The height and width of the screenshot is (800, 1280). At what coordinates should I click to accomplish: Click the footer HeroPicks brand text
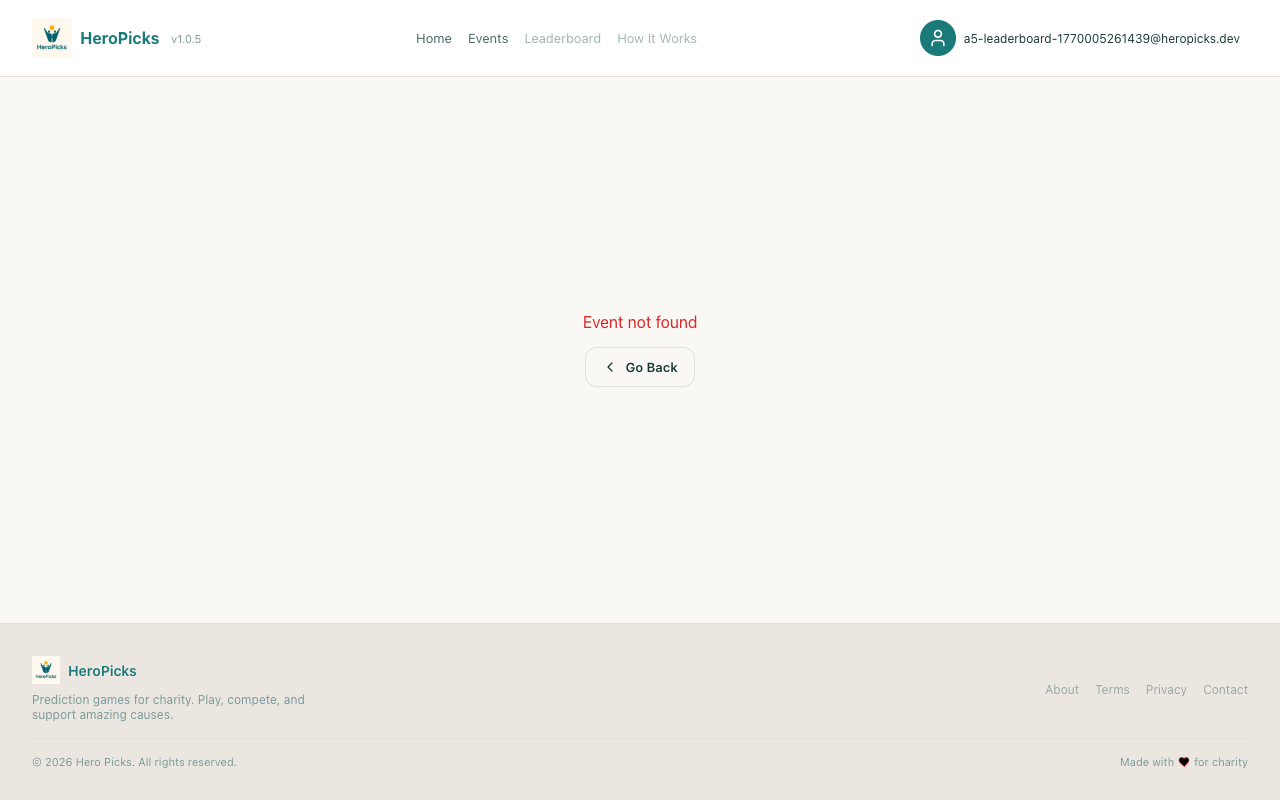102,671
